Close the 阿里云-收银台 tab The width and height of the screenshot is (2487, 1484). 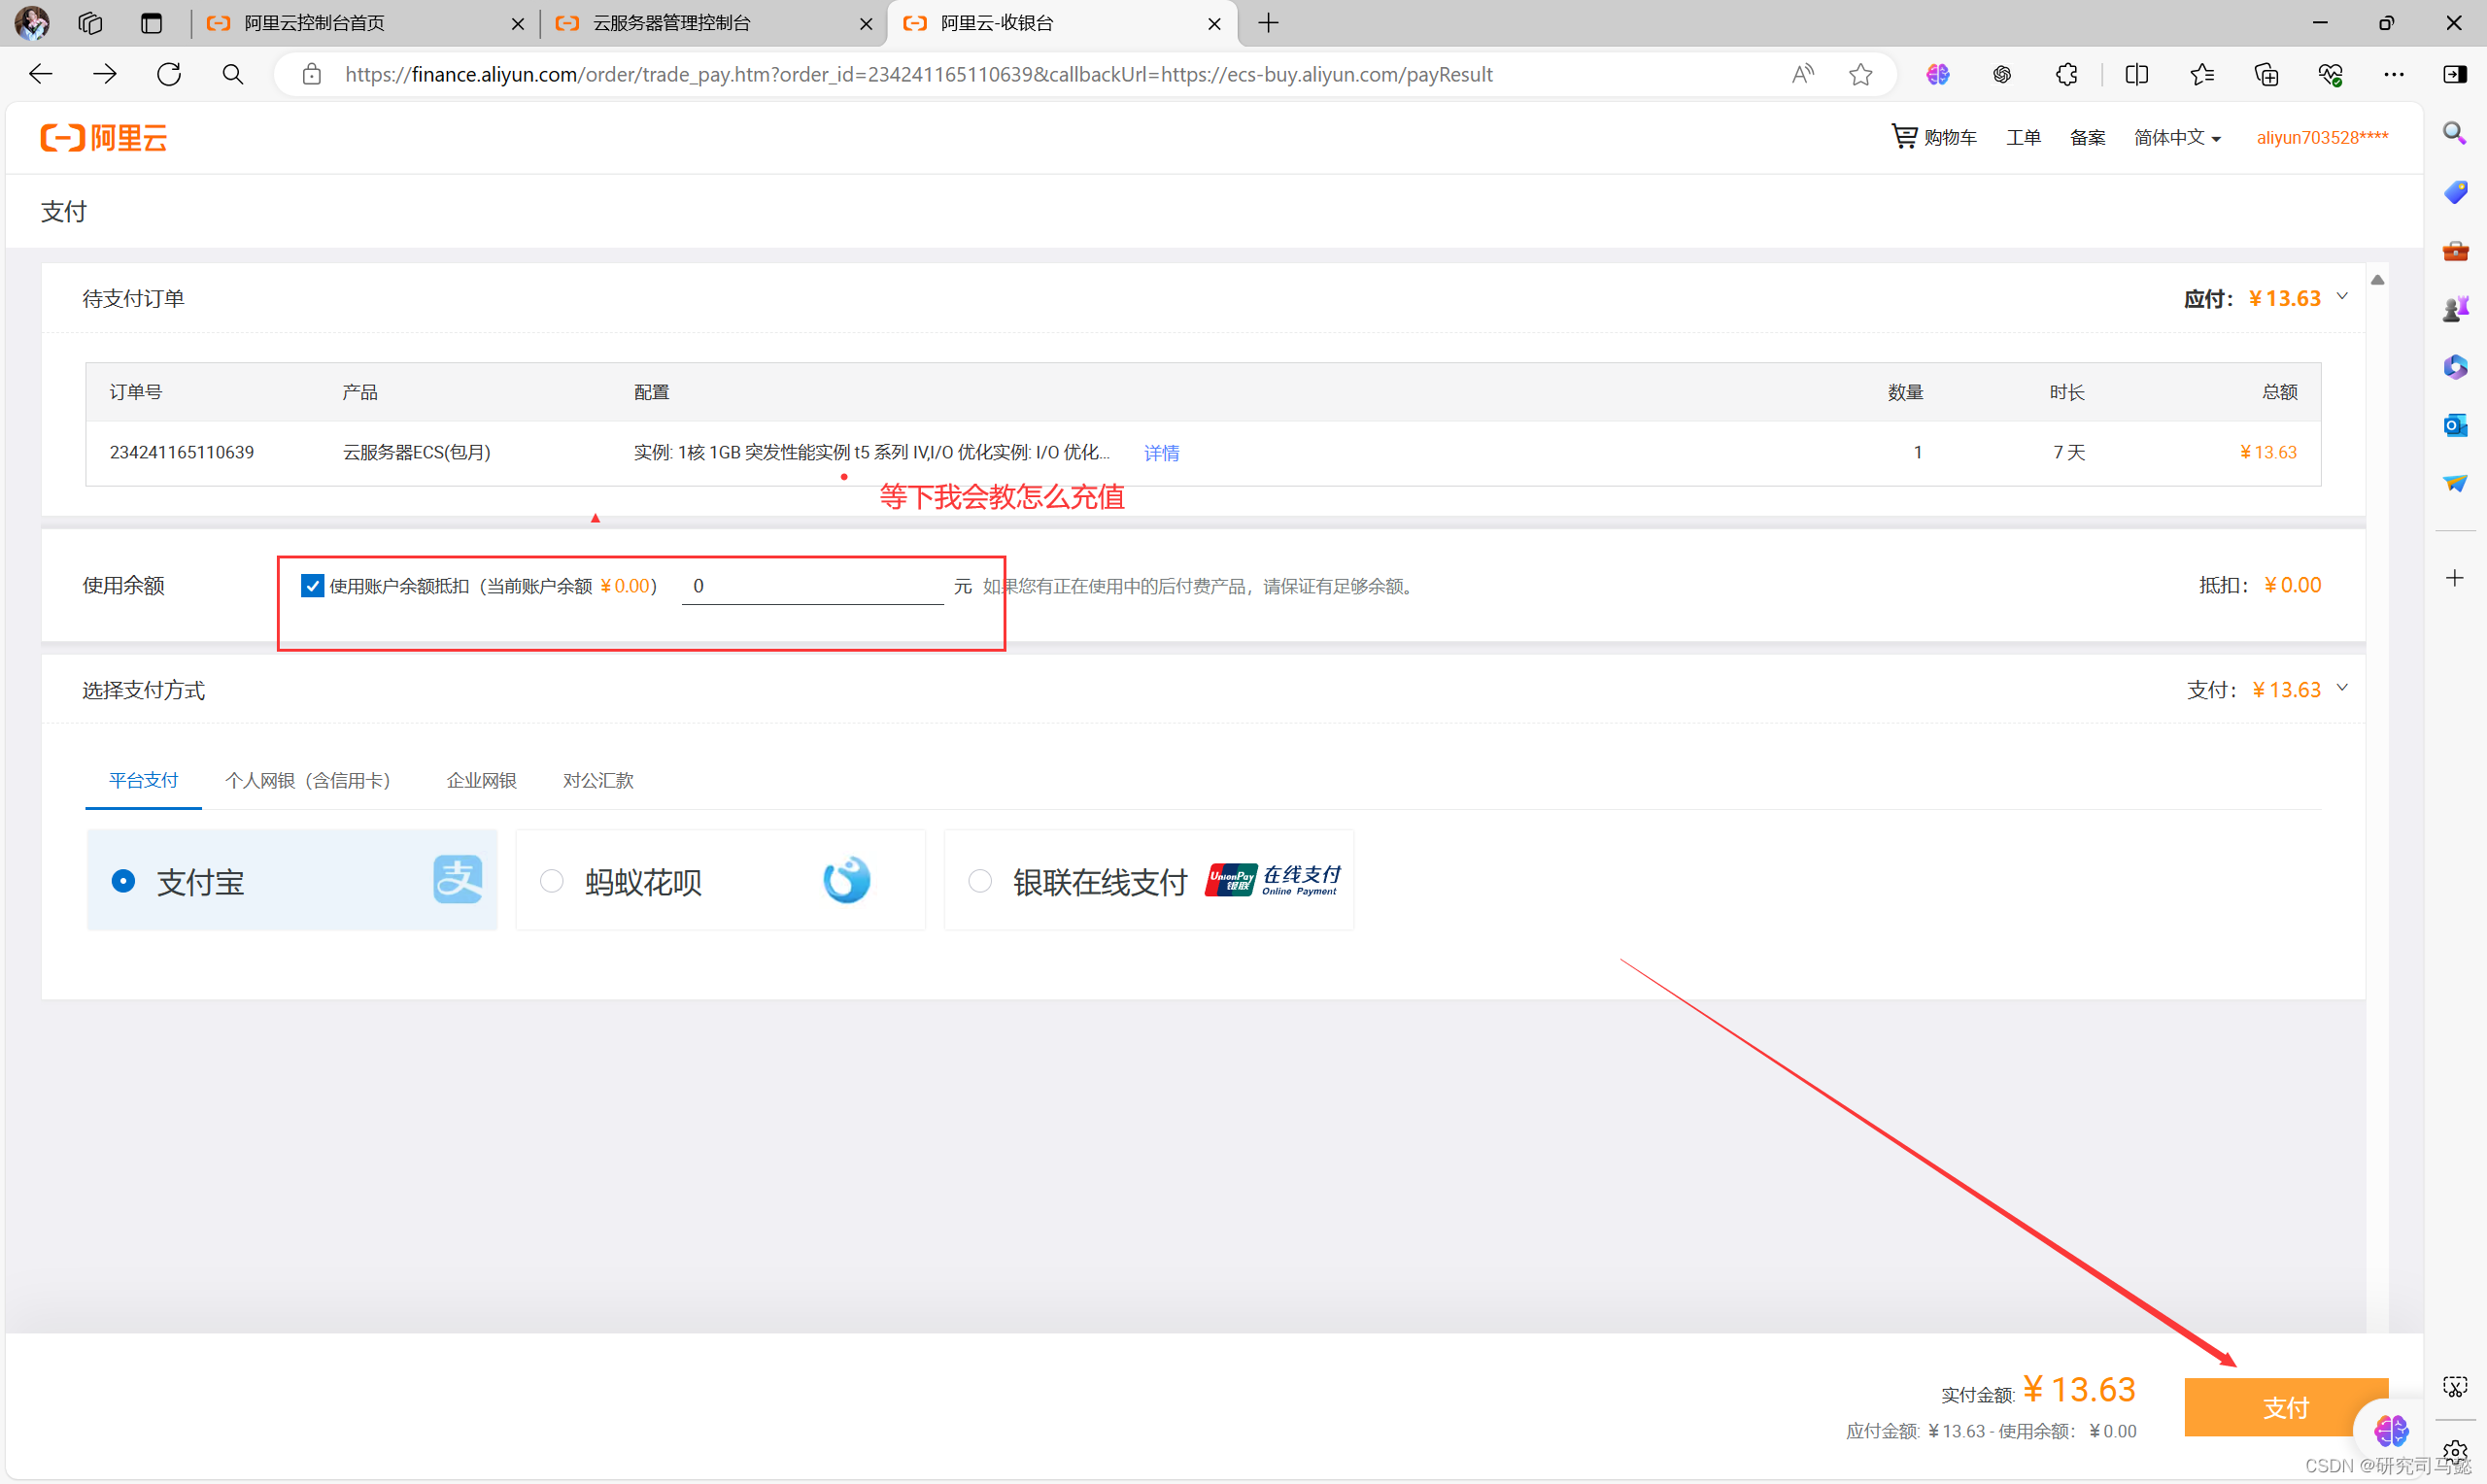(1214, 23)
